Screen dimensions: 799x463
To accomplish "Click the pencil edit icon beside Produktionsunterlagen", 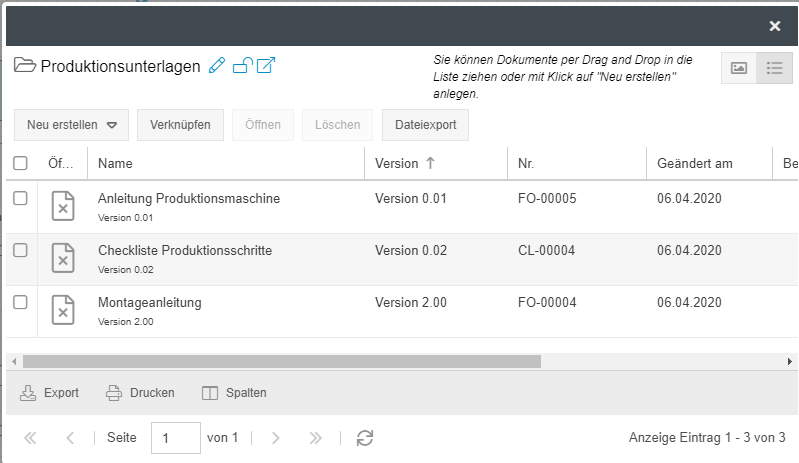I will click(217, 66).
